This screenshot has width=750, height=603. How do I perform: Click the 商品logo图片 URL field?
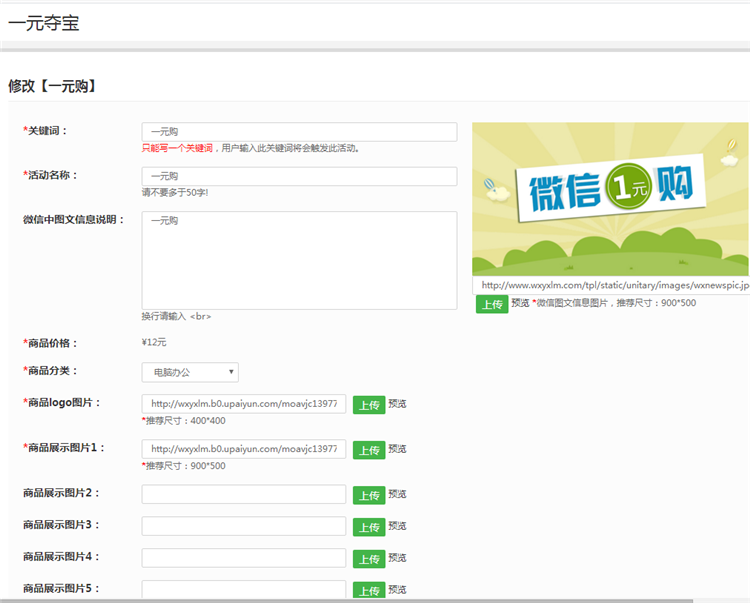point(243,404)
